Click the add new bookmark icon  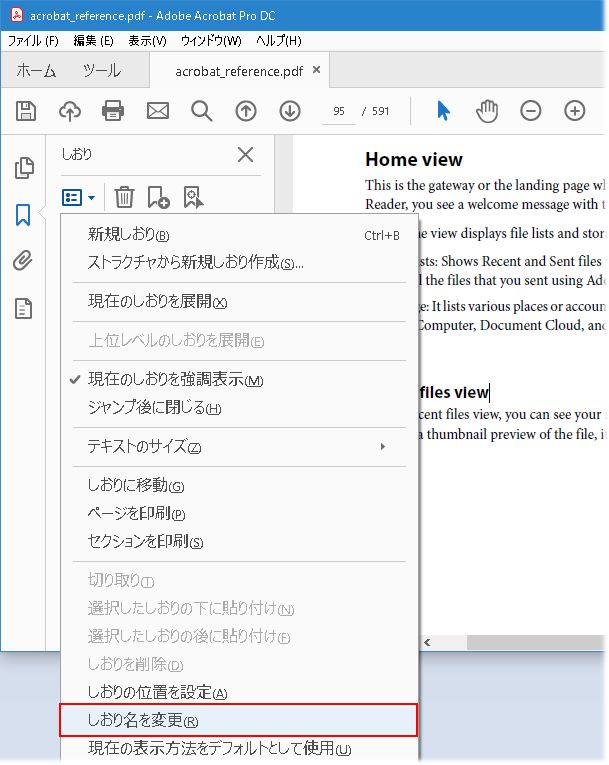(x=158, y=197)
